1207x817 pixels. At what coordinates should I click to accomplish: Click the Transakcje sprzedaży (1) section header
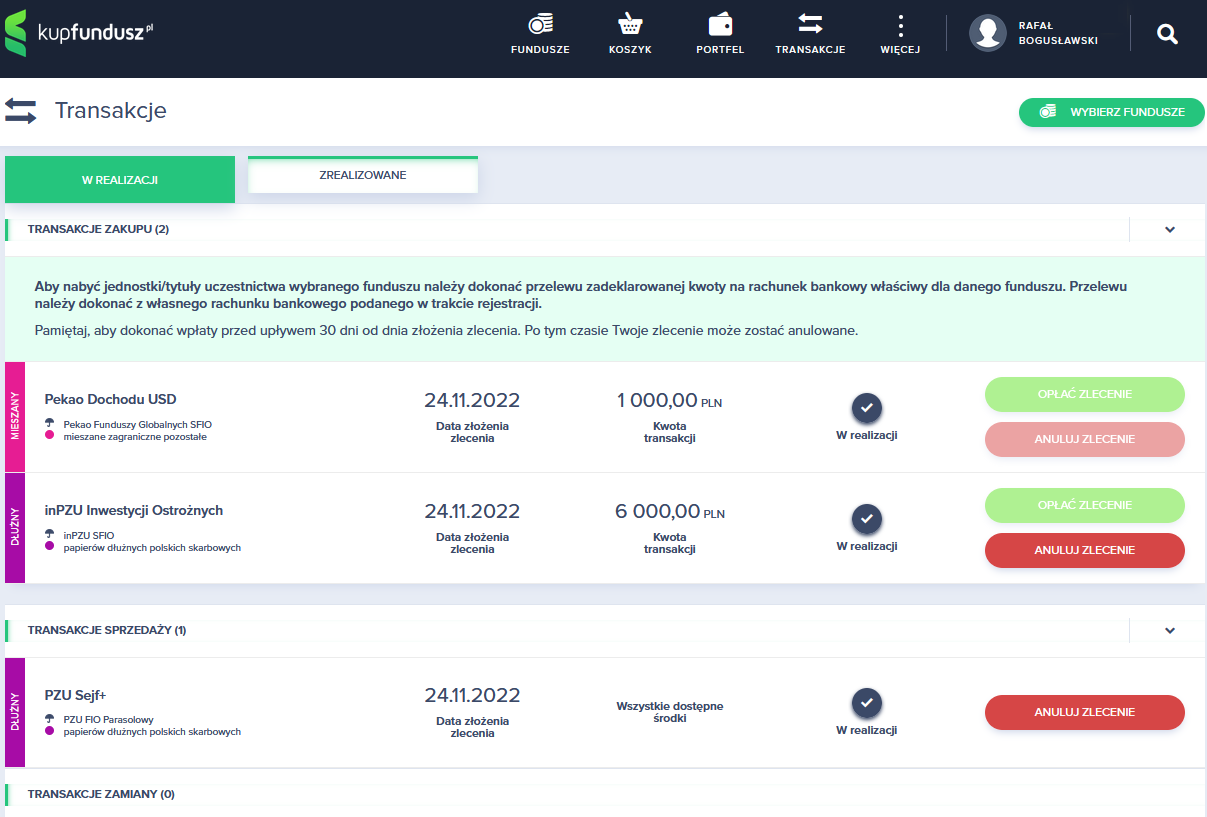107,630
